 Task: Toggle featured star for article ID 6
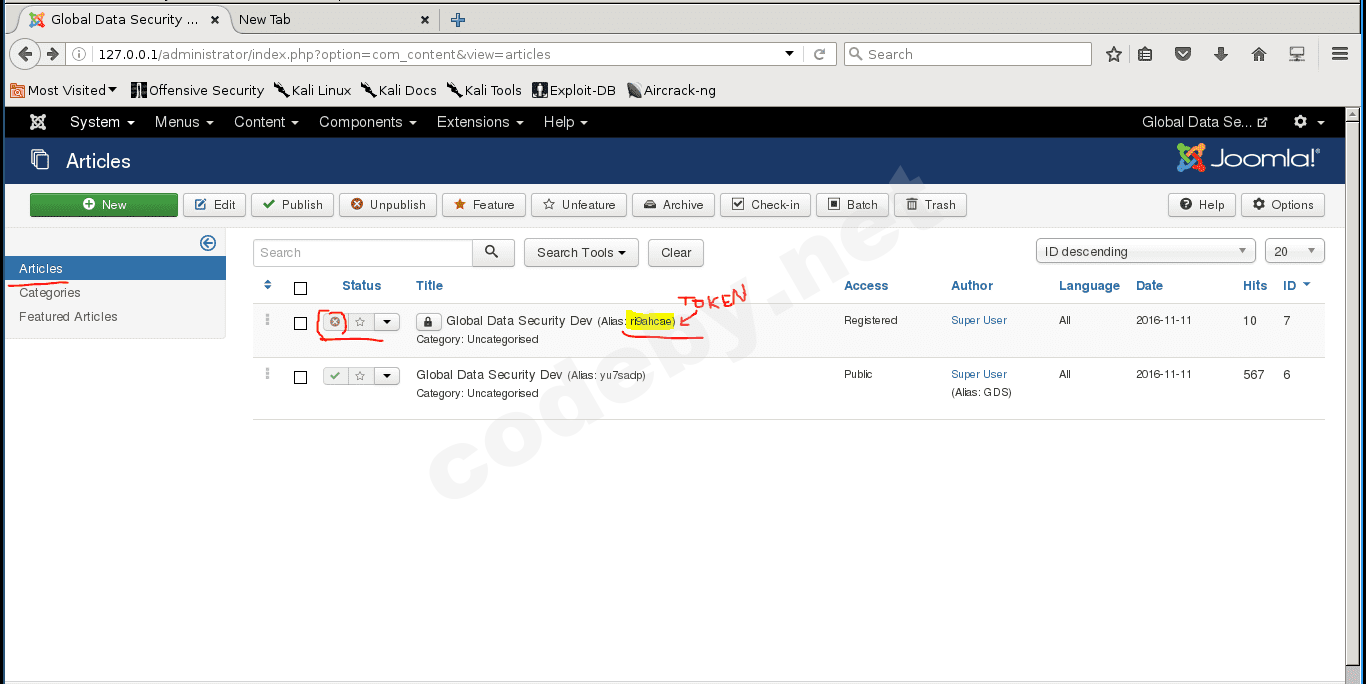coord(360,376)
